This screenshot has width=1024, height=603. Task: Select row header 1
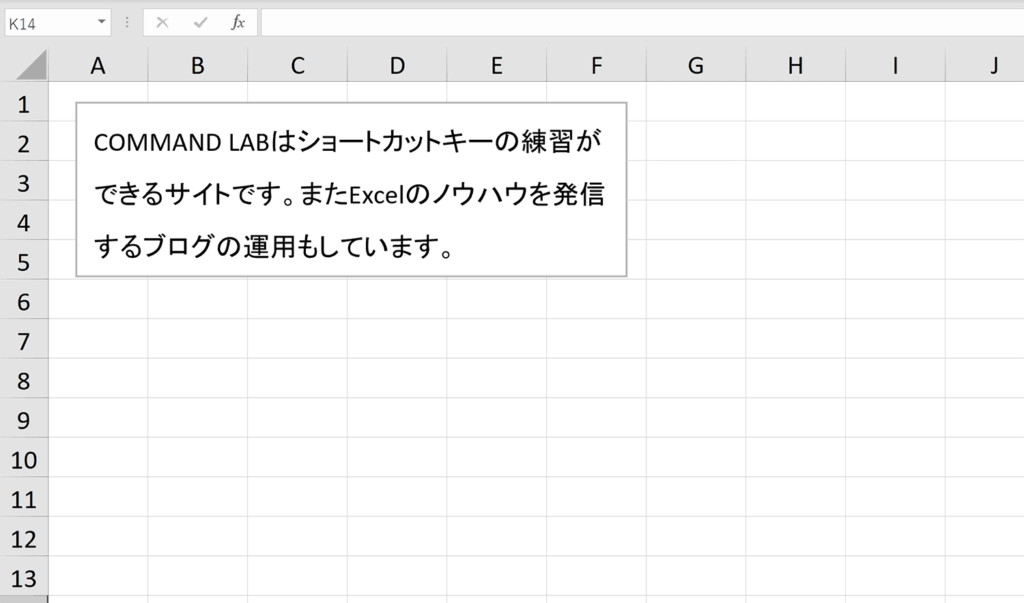pyautogui.click(x=26, y=103)
